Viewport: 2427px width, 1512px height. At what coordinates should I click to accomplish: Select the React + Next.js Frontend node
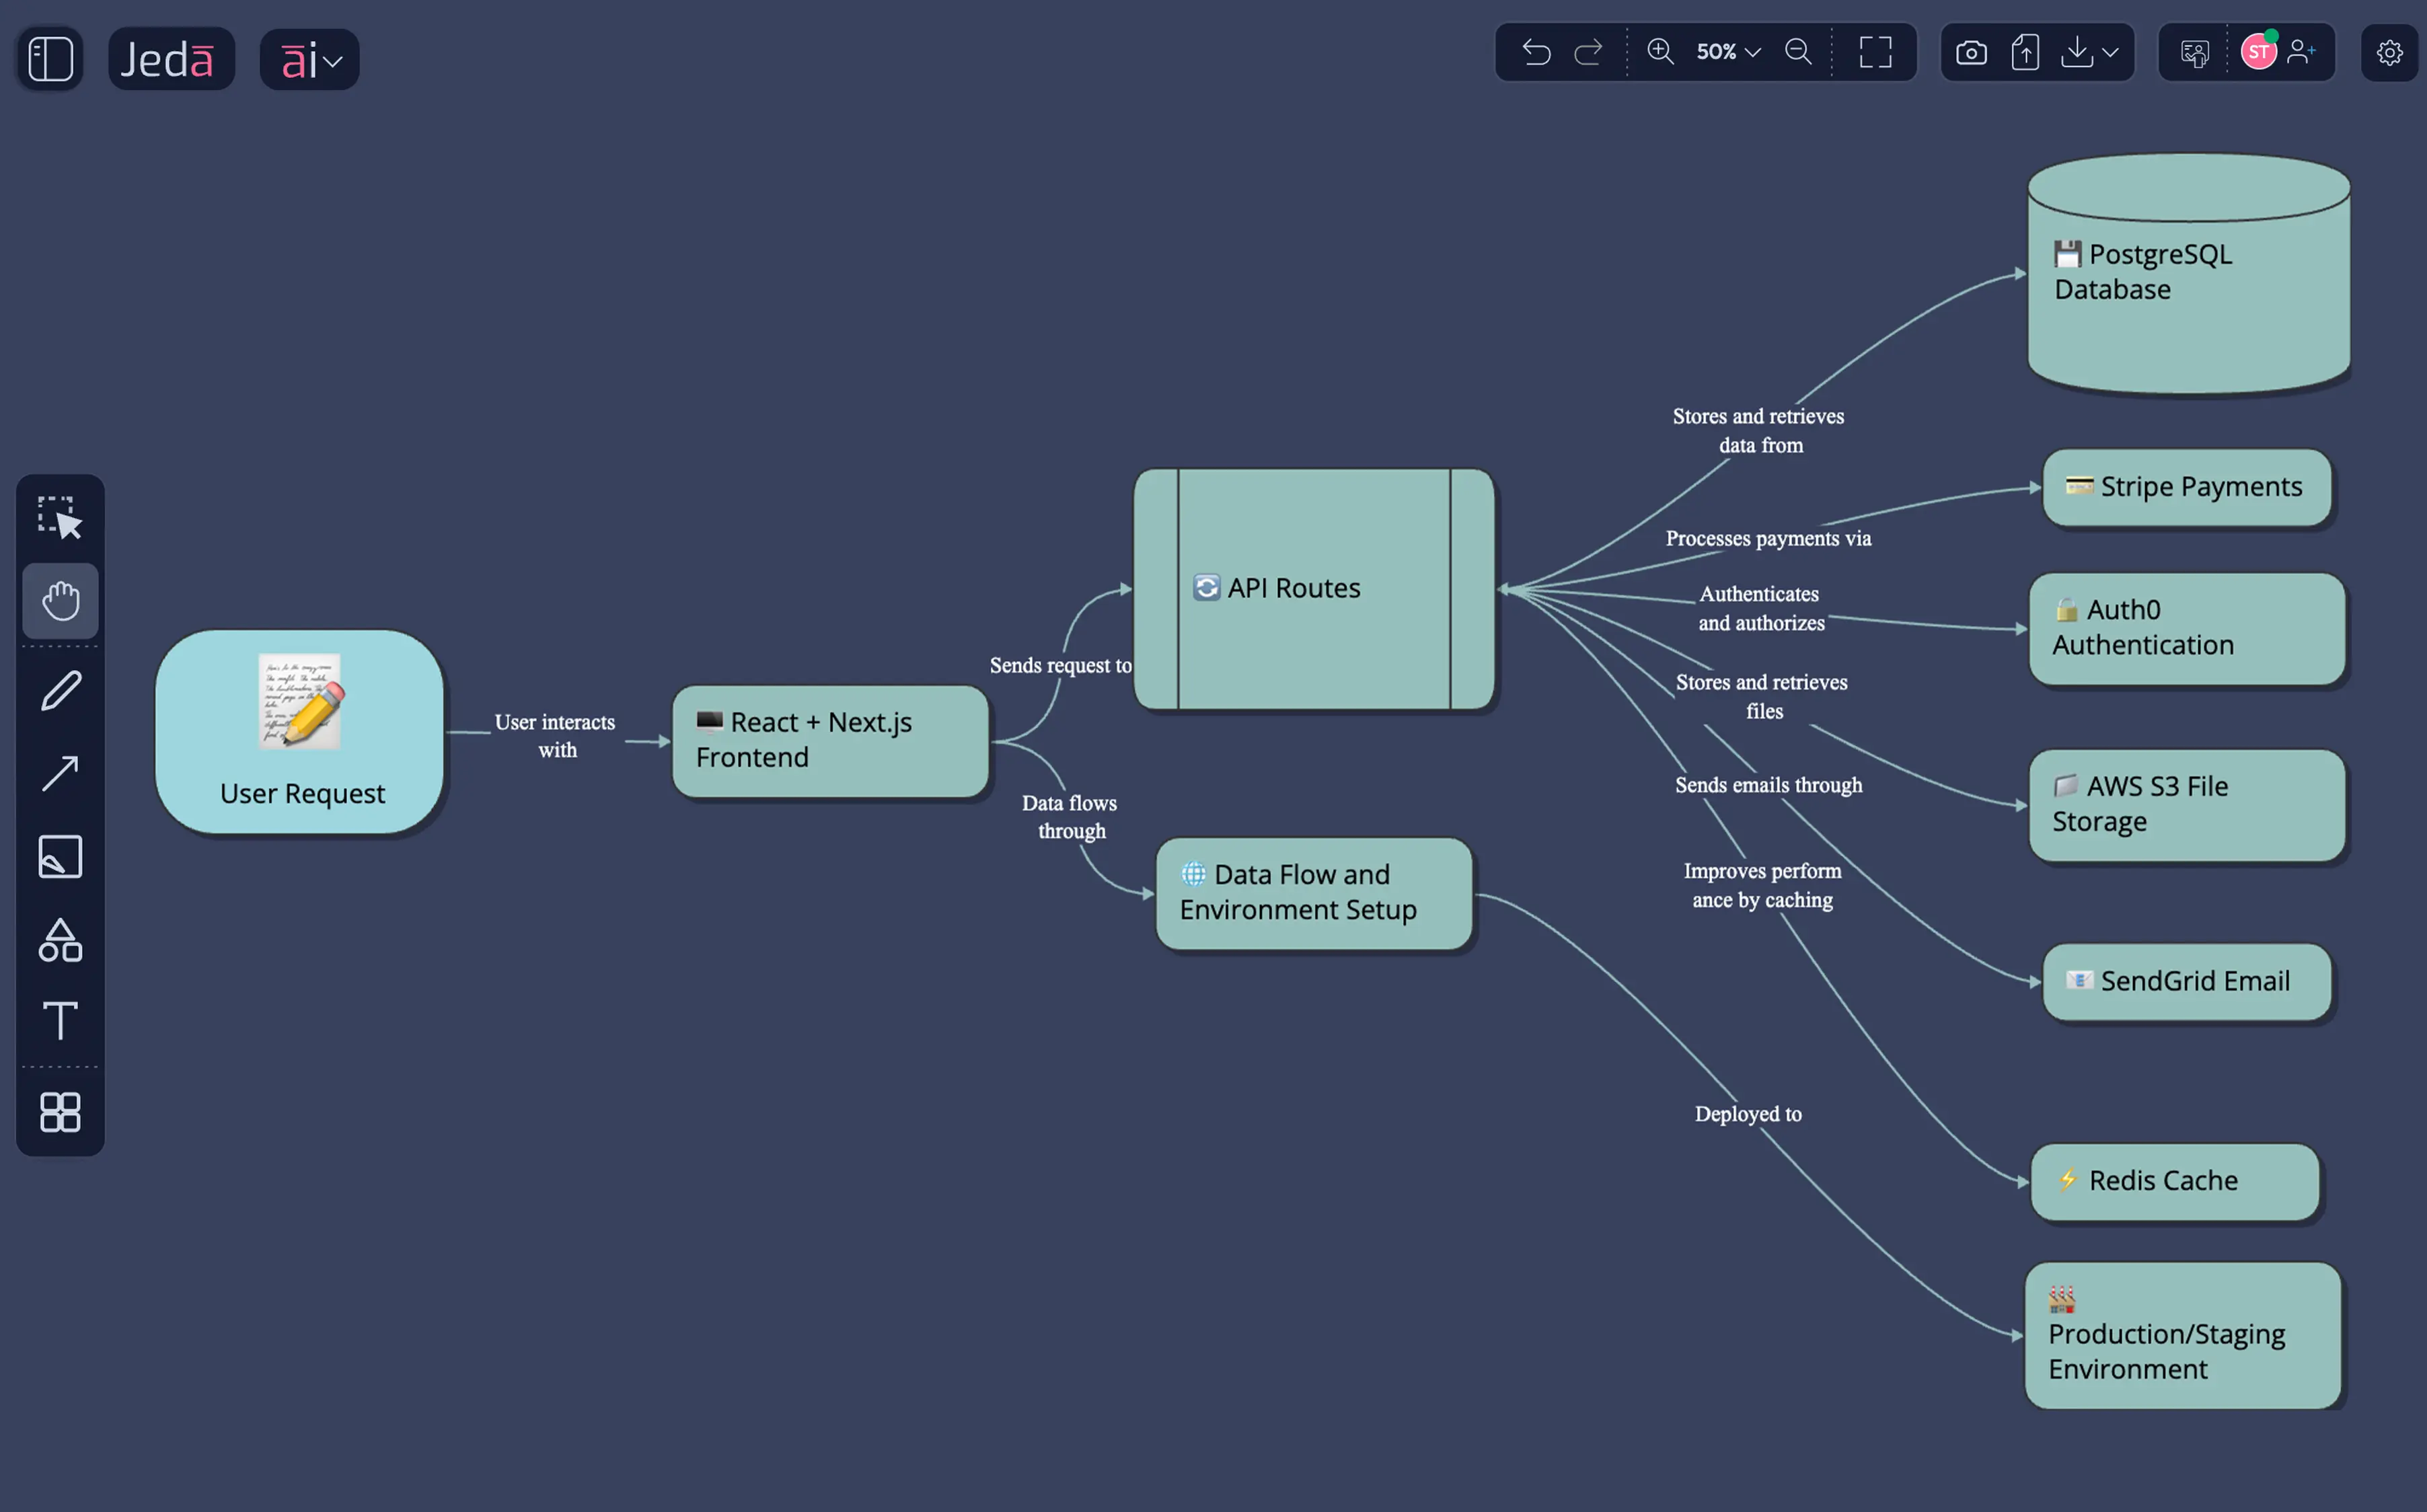click(831, 741)
